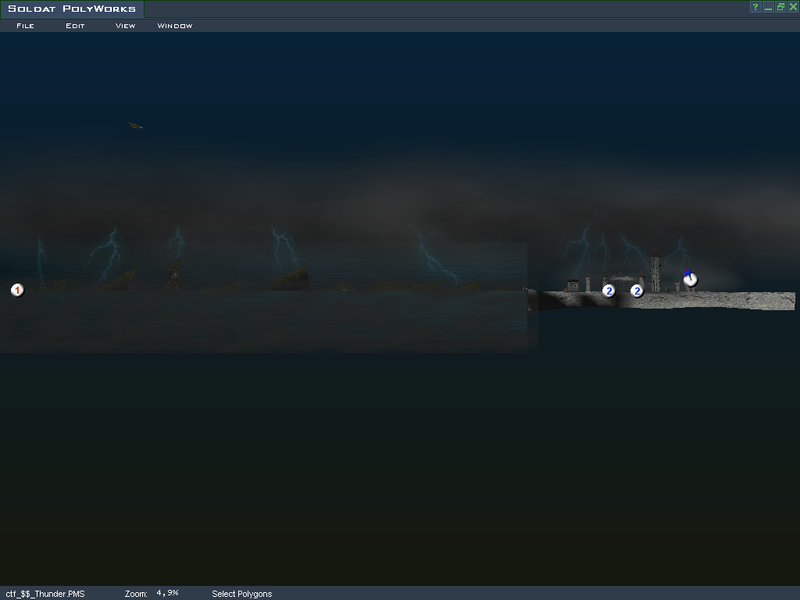This screenshot has width=800, height=600.
Task: Select the left blue 2 spawn marker
Action: click(x=609, y=291)
